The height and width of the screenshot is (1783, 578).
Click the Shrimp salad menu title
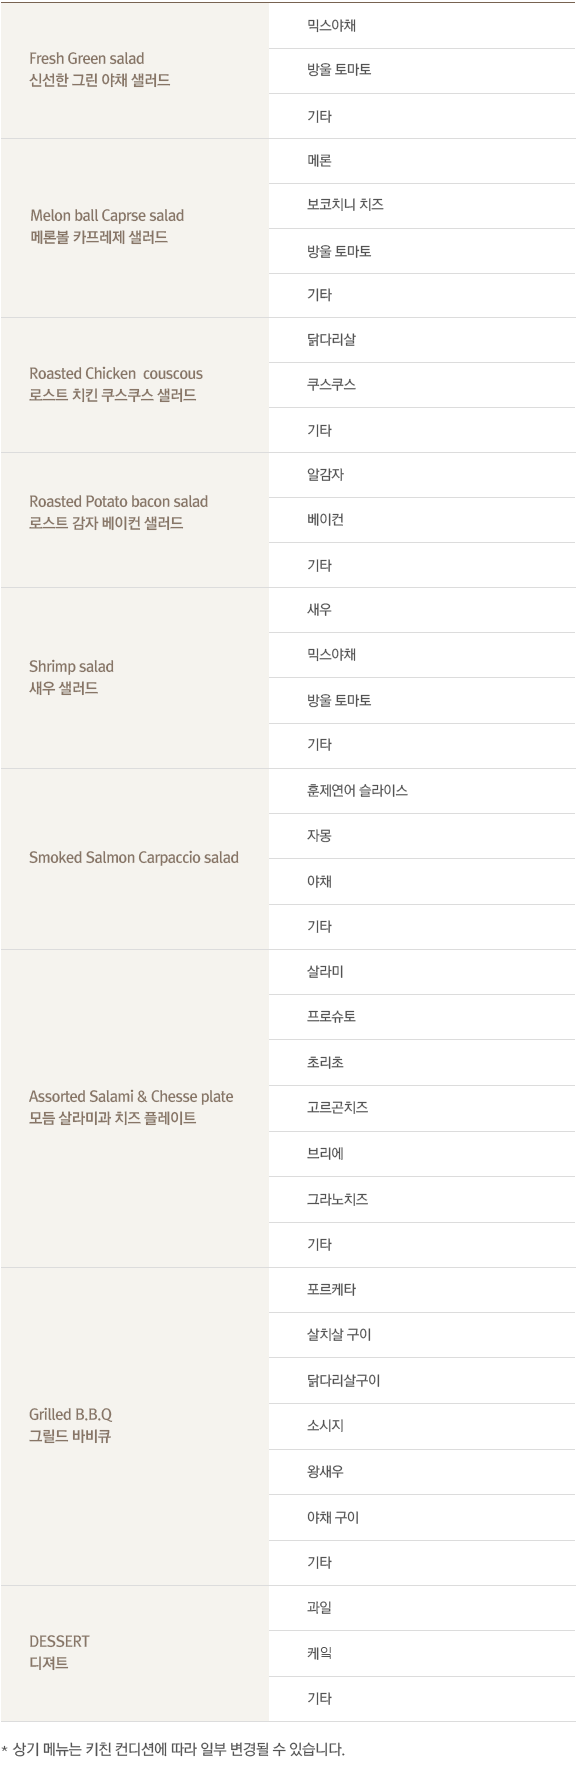[71, 667]
